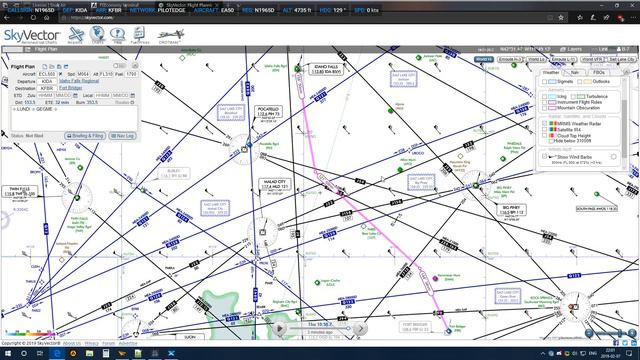Enable Instrument Flight Rules checkbox

[544, 102]
